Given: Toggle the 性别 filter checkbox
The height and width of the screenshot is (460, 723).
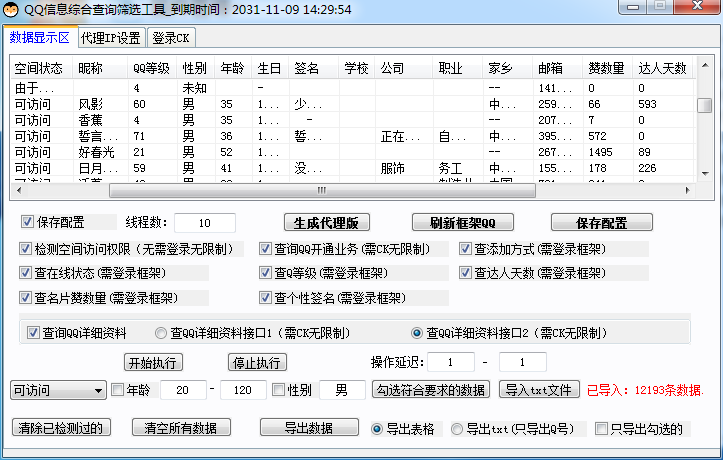Looking at the screenshot, I should 279,390.
